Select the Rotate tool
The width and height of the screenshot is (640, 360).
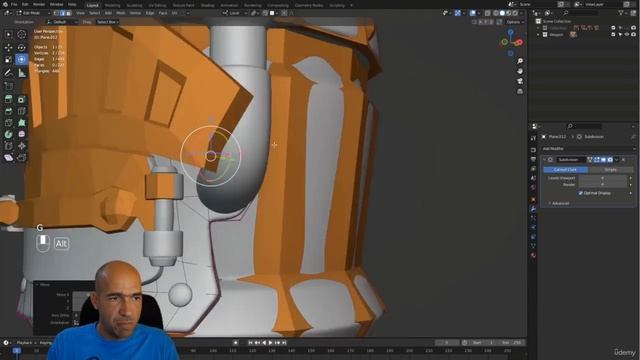tap(22, 47)
